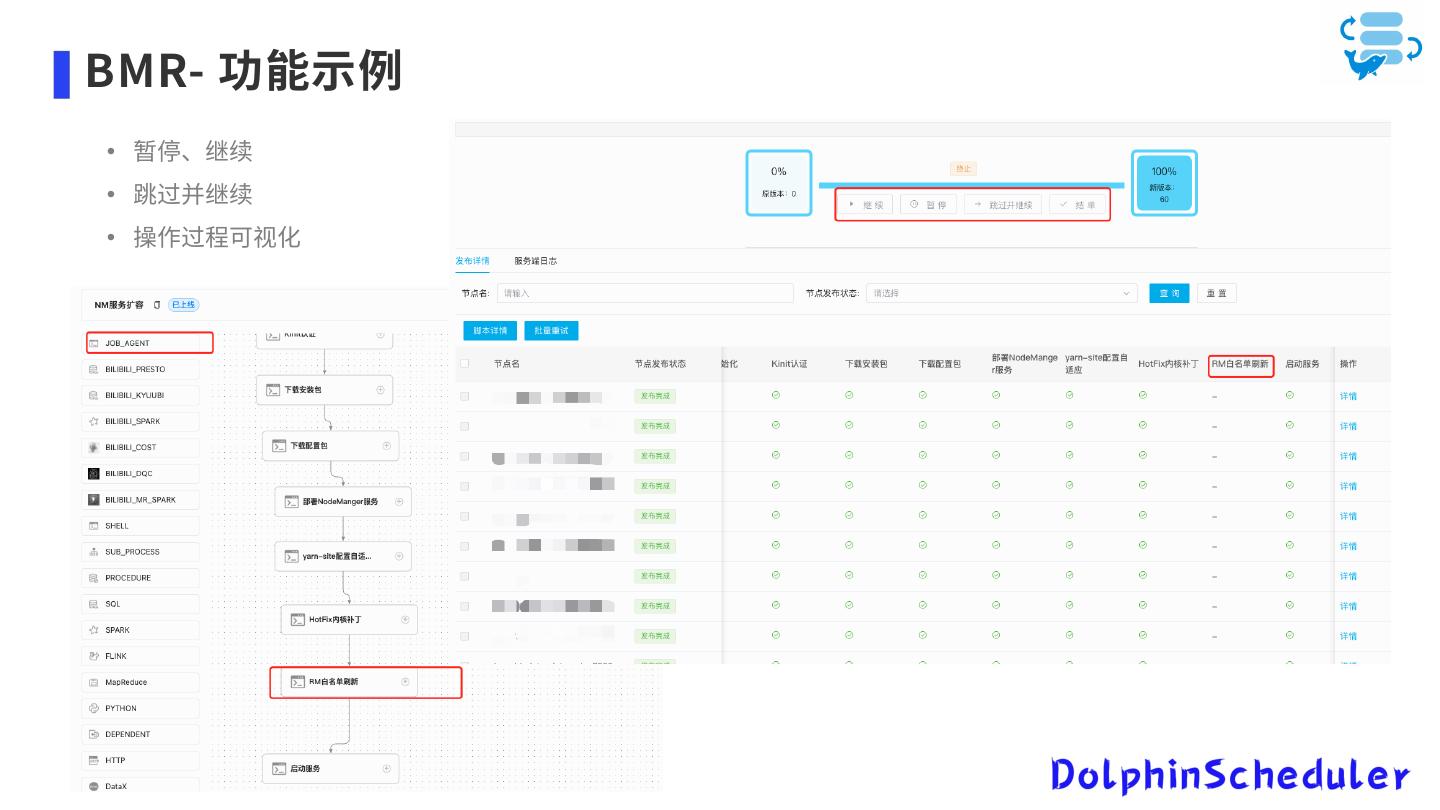The image size is (1440, 810).
Task: Click the 下载配置包 column header
Action: click(x=940, y=364)
